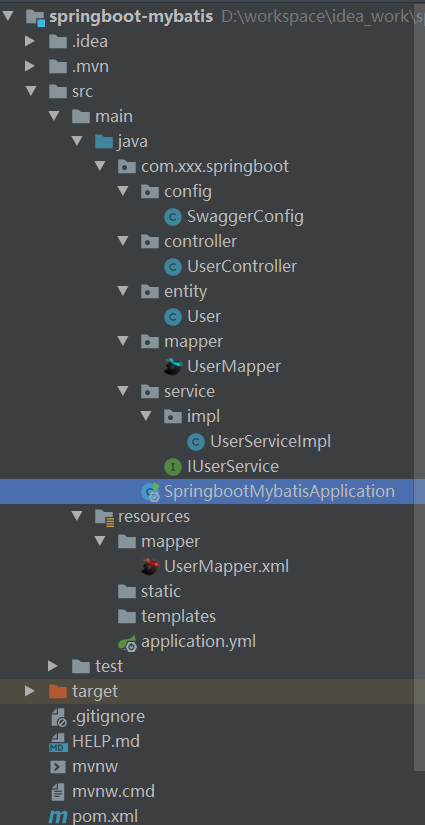Click the mvnw script file icon
Image resolution: width=425 pixels, height=825 pixels.
click(x=58, y=767)
